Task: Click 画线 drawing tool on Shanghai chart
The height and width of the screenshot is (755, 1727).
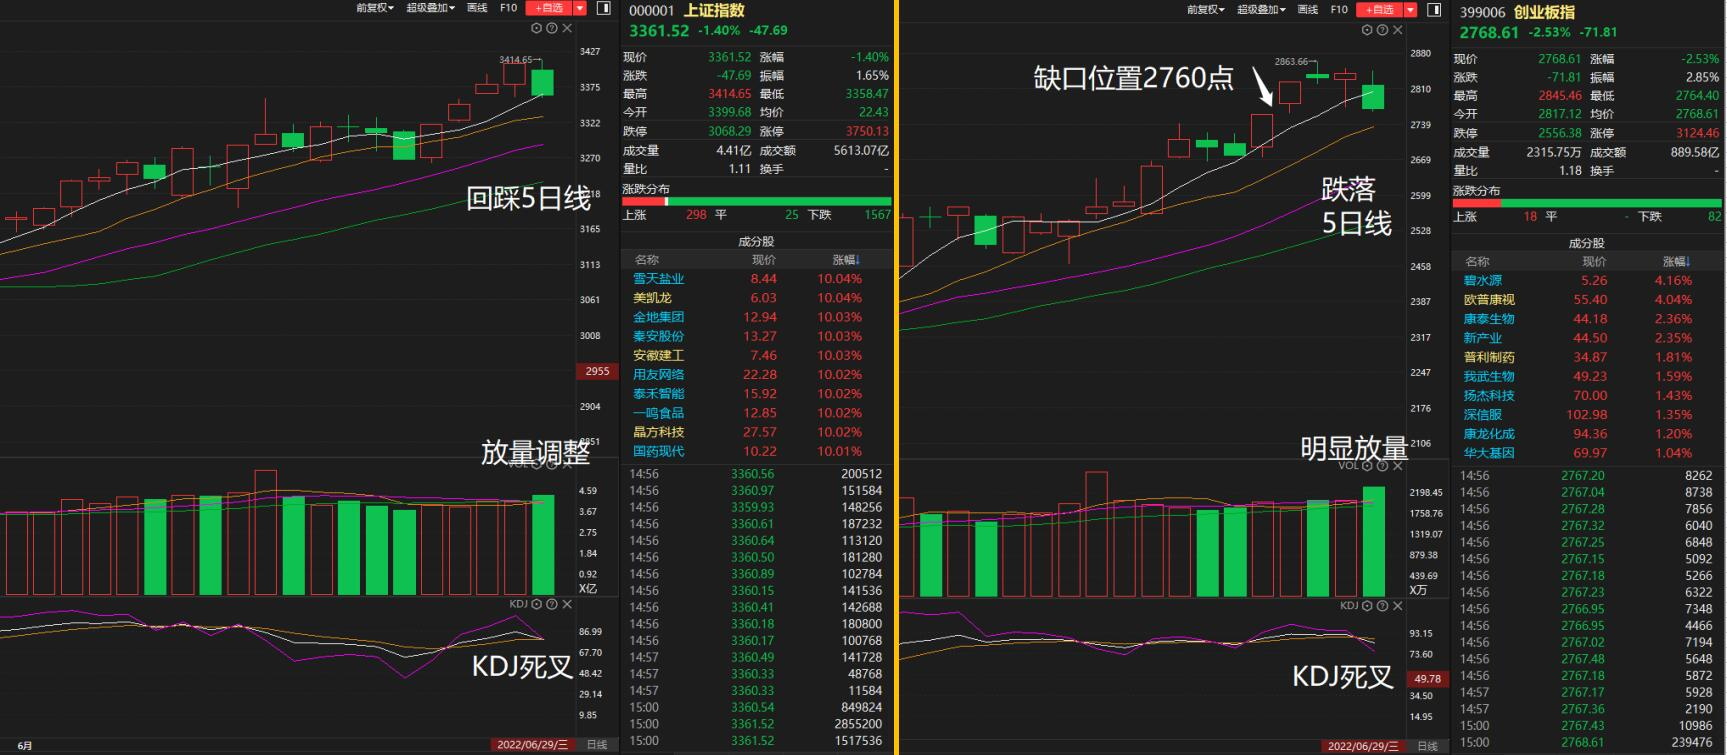Action: (477, 8)
